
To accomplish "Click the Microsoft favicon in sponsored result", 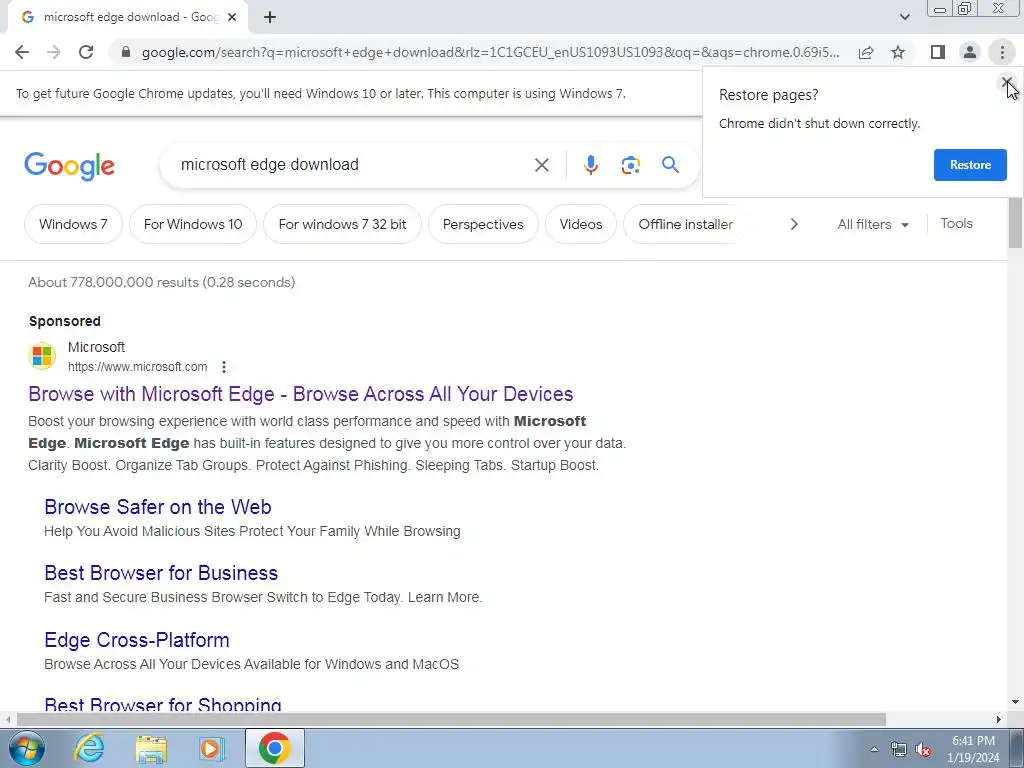I will click(42, 356).
